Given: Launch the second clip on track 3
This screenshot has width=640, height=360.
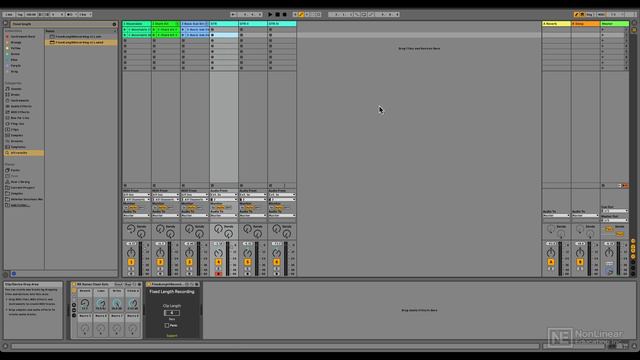Looking at the screenshot, I should point(183,35).
